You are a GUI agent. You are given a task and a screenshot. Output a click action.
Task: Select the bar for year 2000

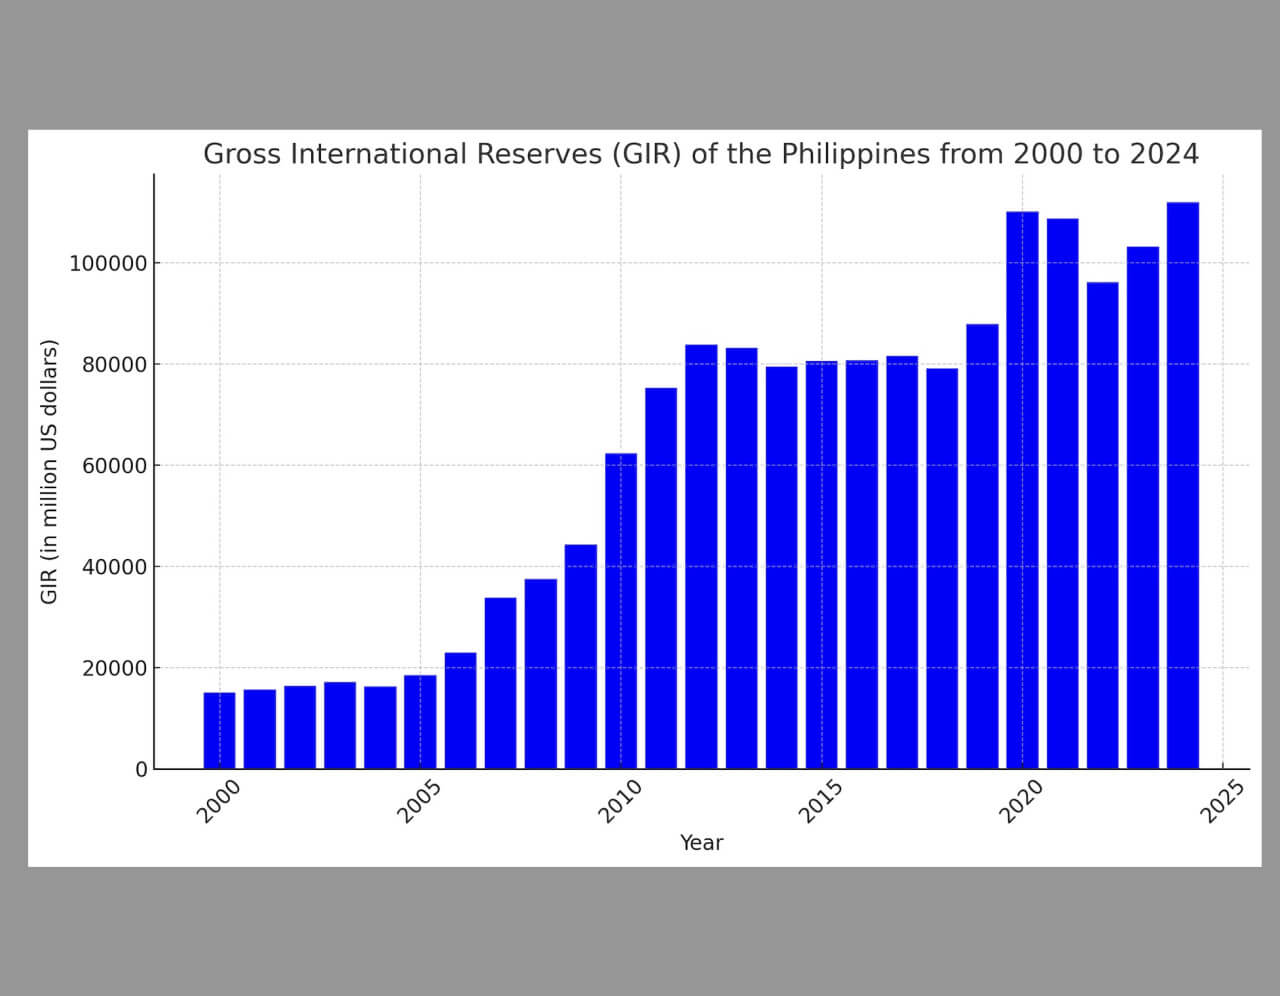(x=220, y=731)
